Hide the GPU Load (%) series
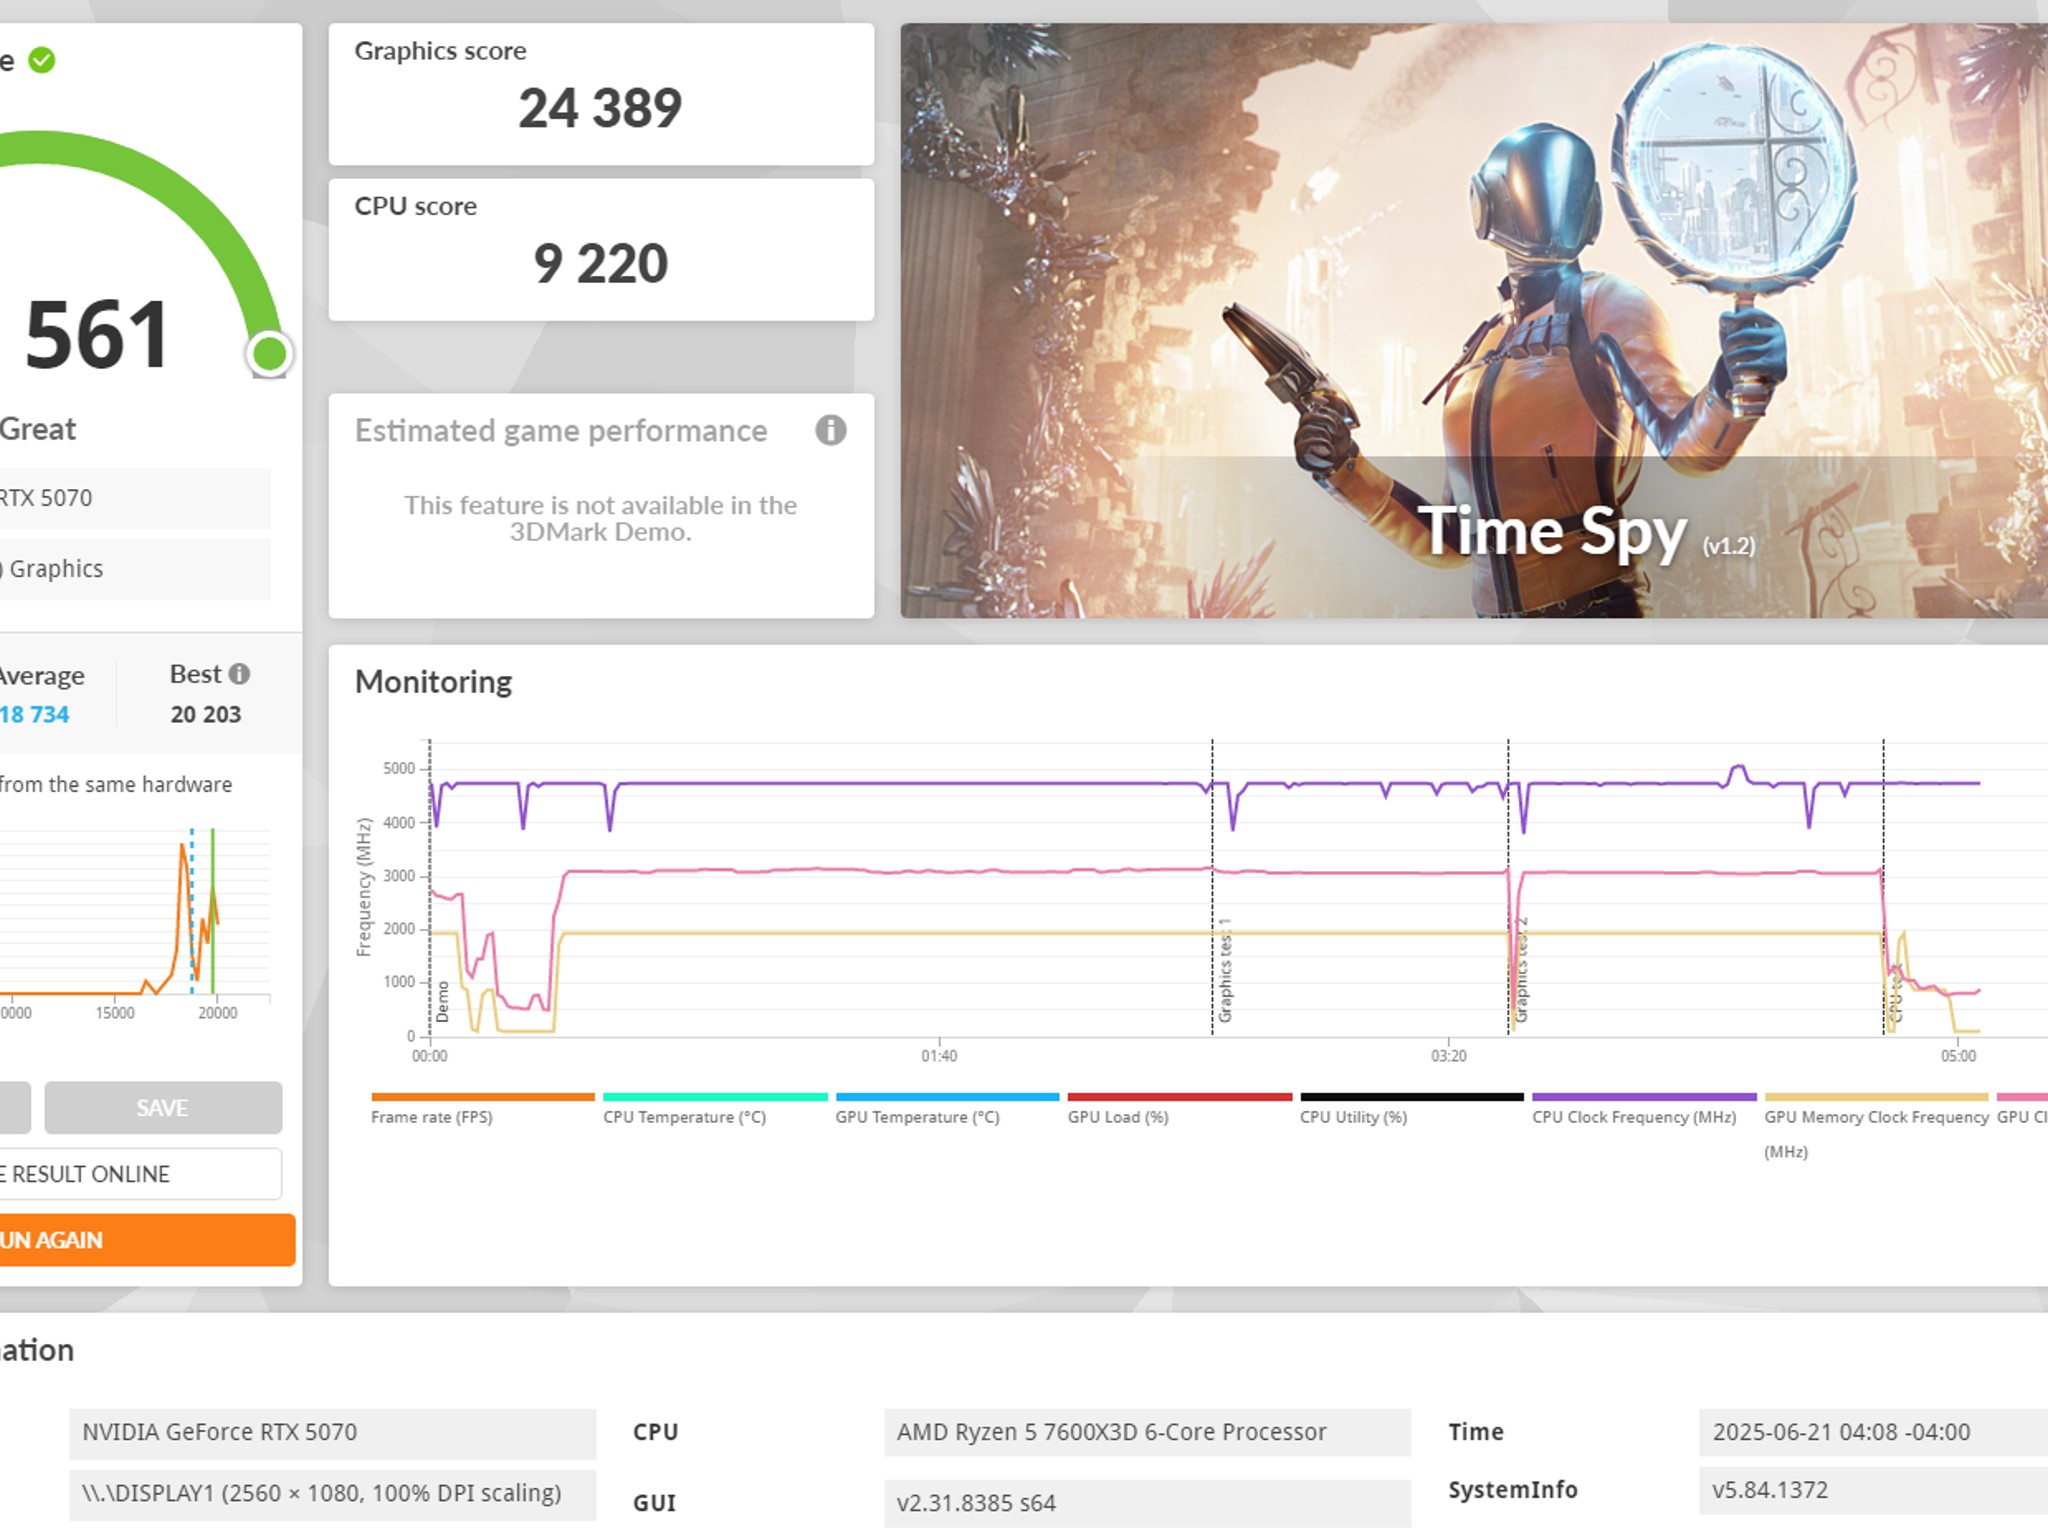Image resolution: width=2048 pixels, height=1536 pixels. [x=1117, y=1117]
